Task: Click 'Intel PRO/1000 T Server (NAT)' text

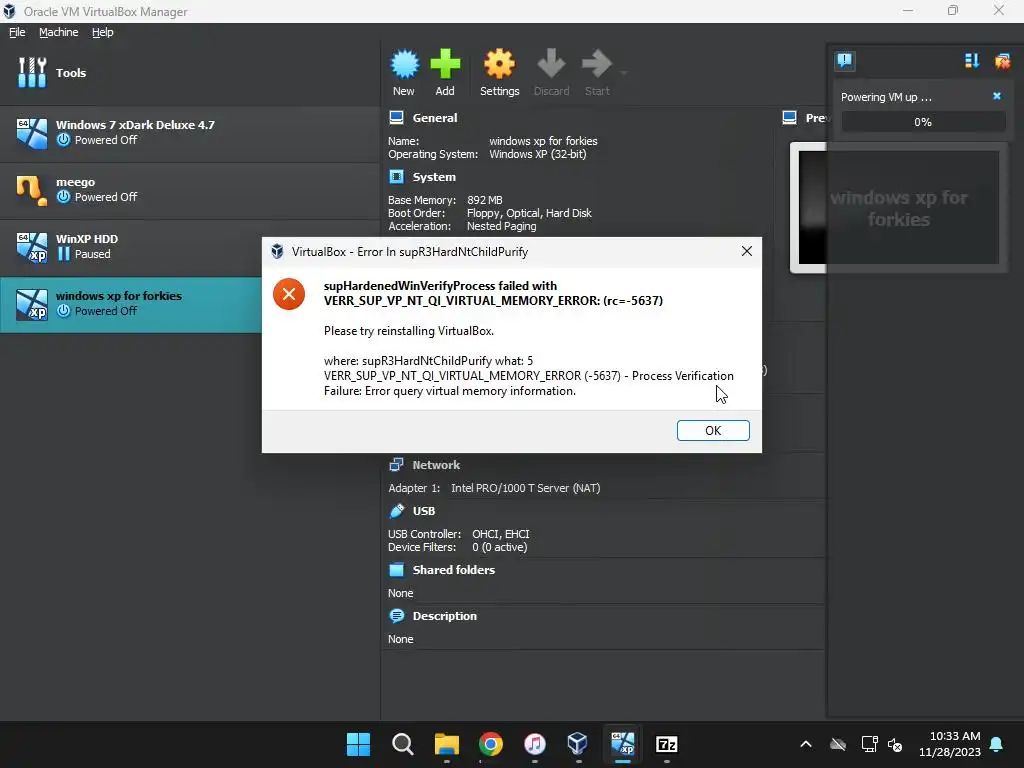Action: coord(526,488)
